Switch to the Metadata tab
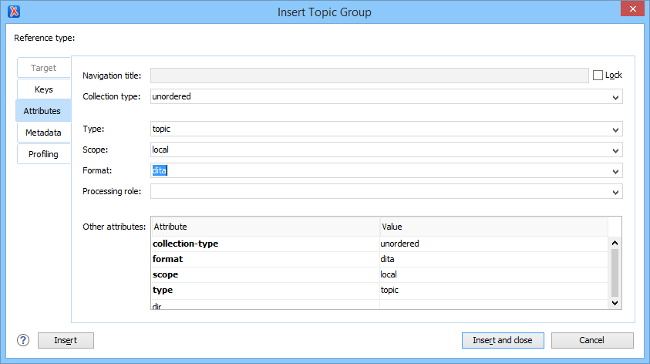Viewport: 650px width, 364px height. 44,133
